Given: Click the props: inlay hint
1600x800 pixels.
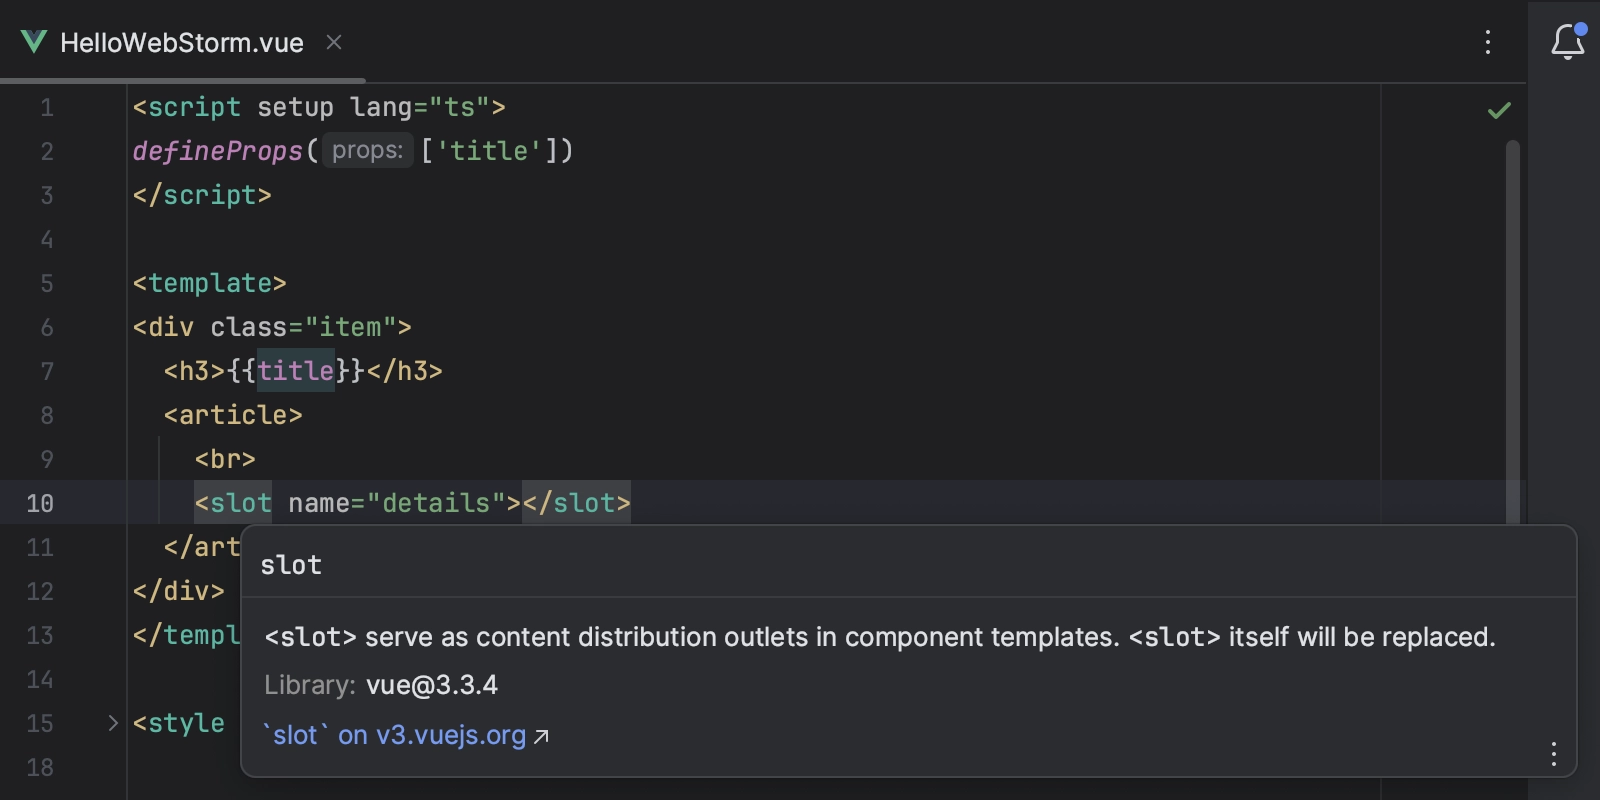Looking at the screenshot, I should pyautogui.click(x=367, y=150).
